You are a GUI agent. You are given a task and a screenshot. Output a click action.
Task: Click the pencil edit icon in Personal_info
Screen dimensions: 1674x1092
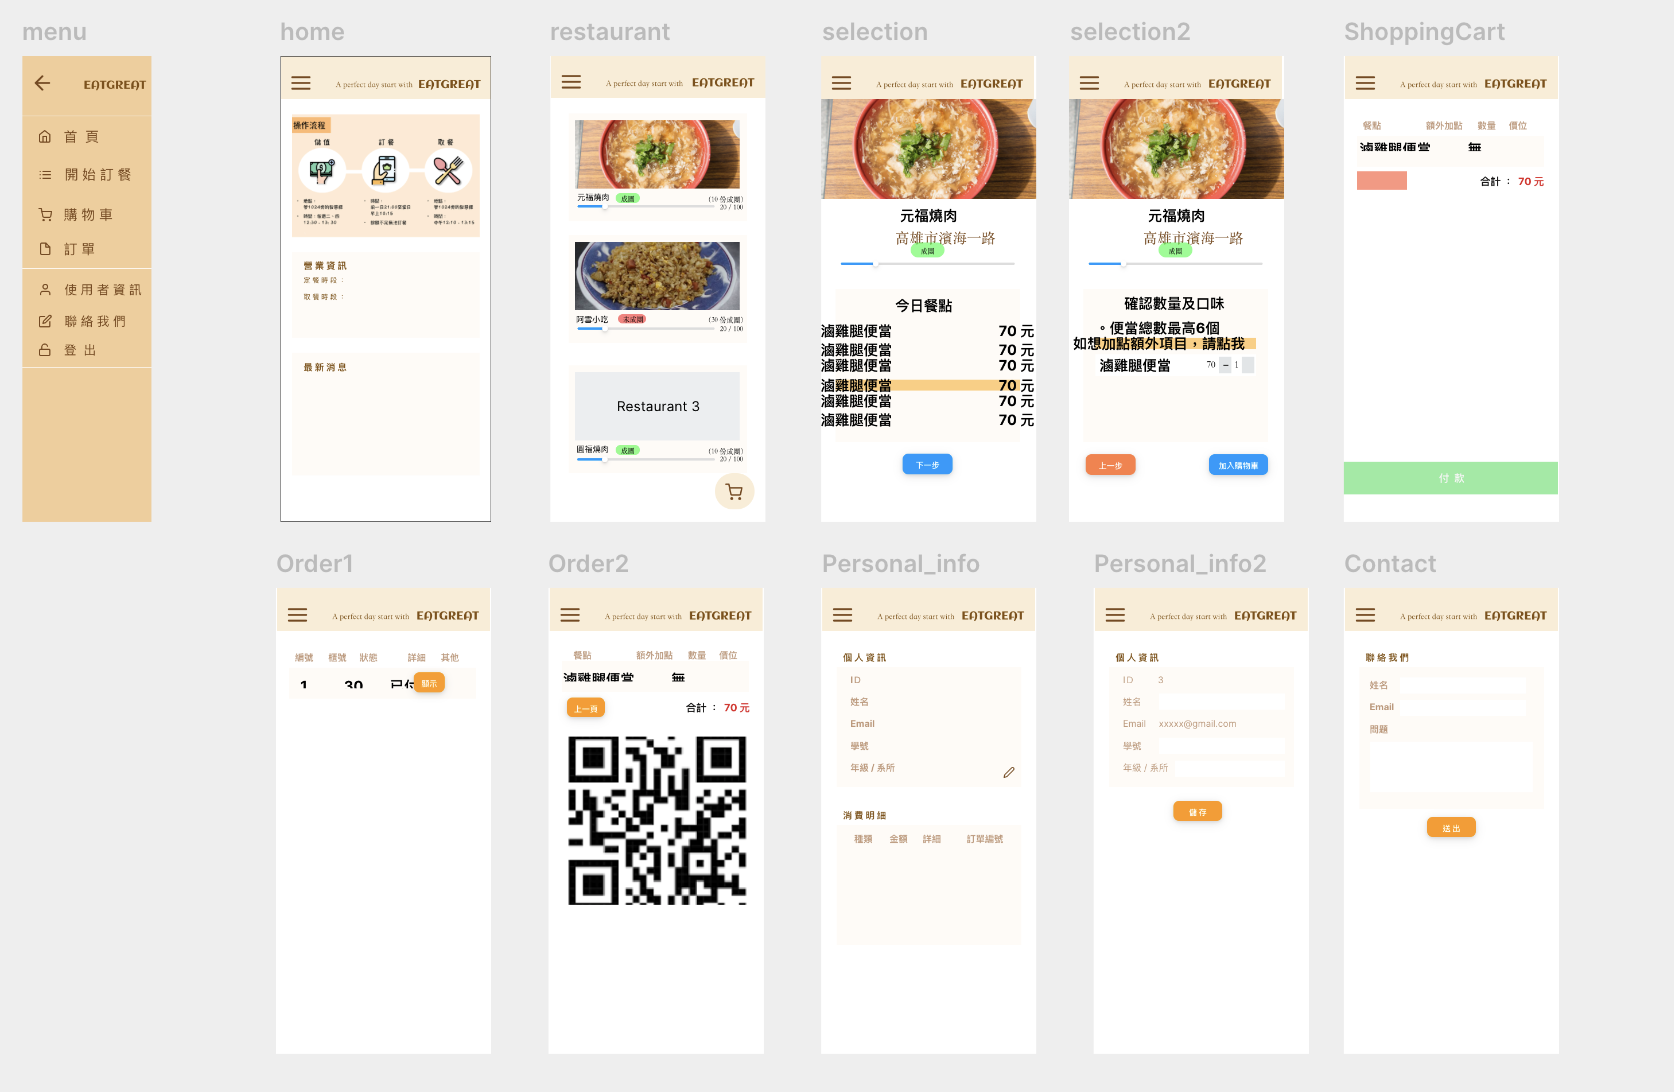point(1009,772)
